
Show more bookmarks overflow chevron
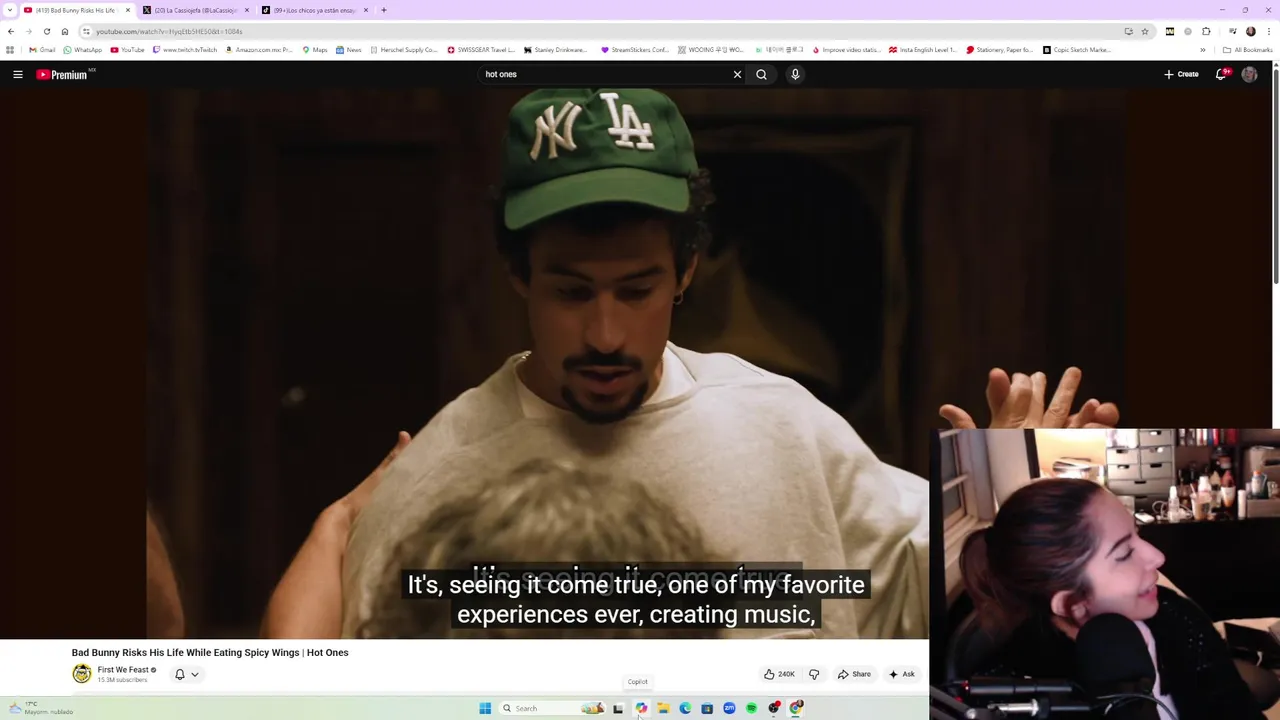[x=1203, y=50]
